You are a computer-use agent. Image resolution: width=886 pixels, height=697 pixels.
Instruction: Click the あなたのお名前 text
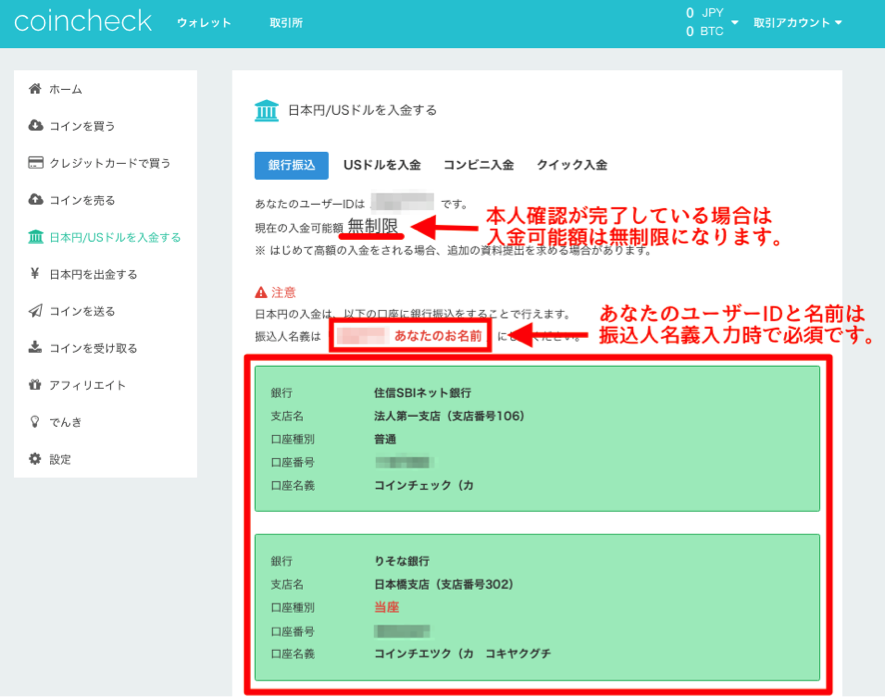click(x=438, y=336)
